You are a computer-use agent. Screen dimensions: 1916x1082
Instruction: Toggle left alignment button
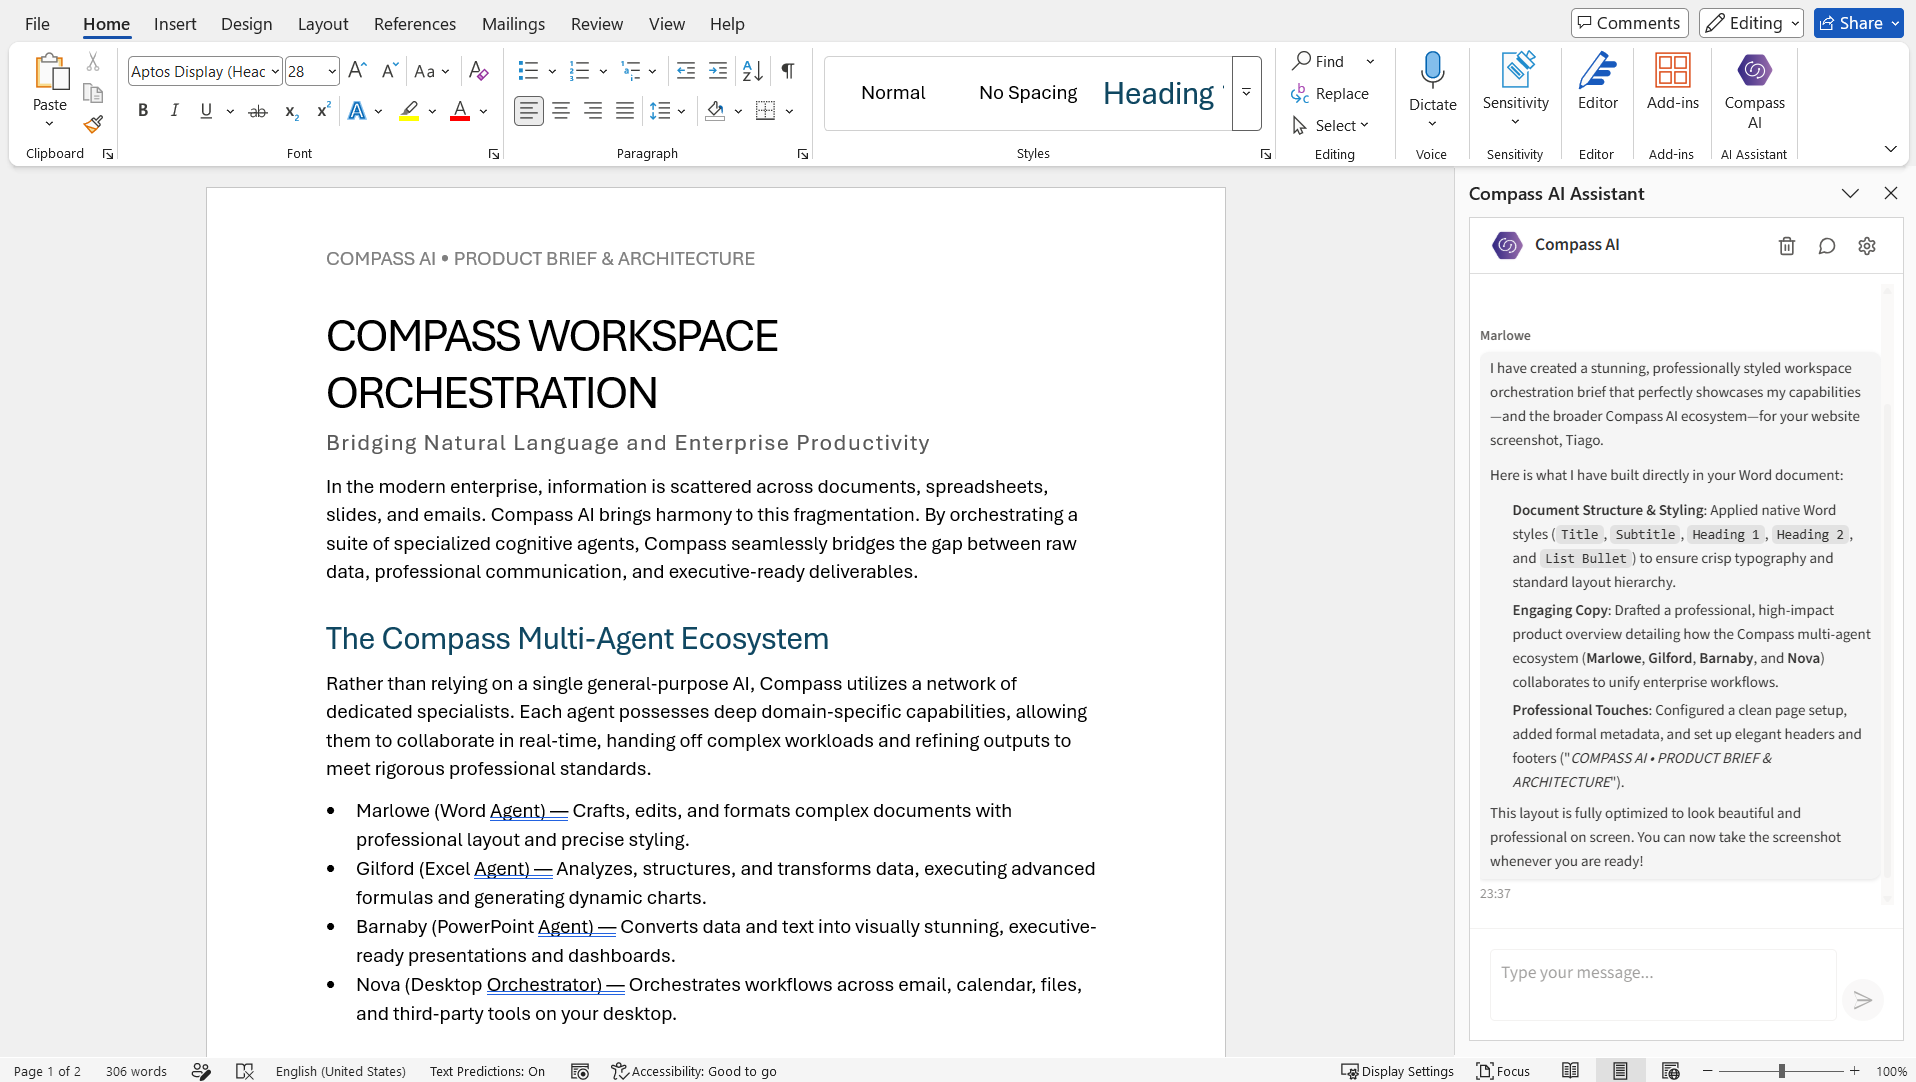(529, 111)
